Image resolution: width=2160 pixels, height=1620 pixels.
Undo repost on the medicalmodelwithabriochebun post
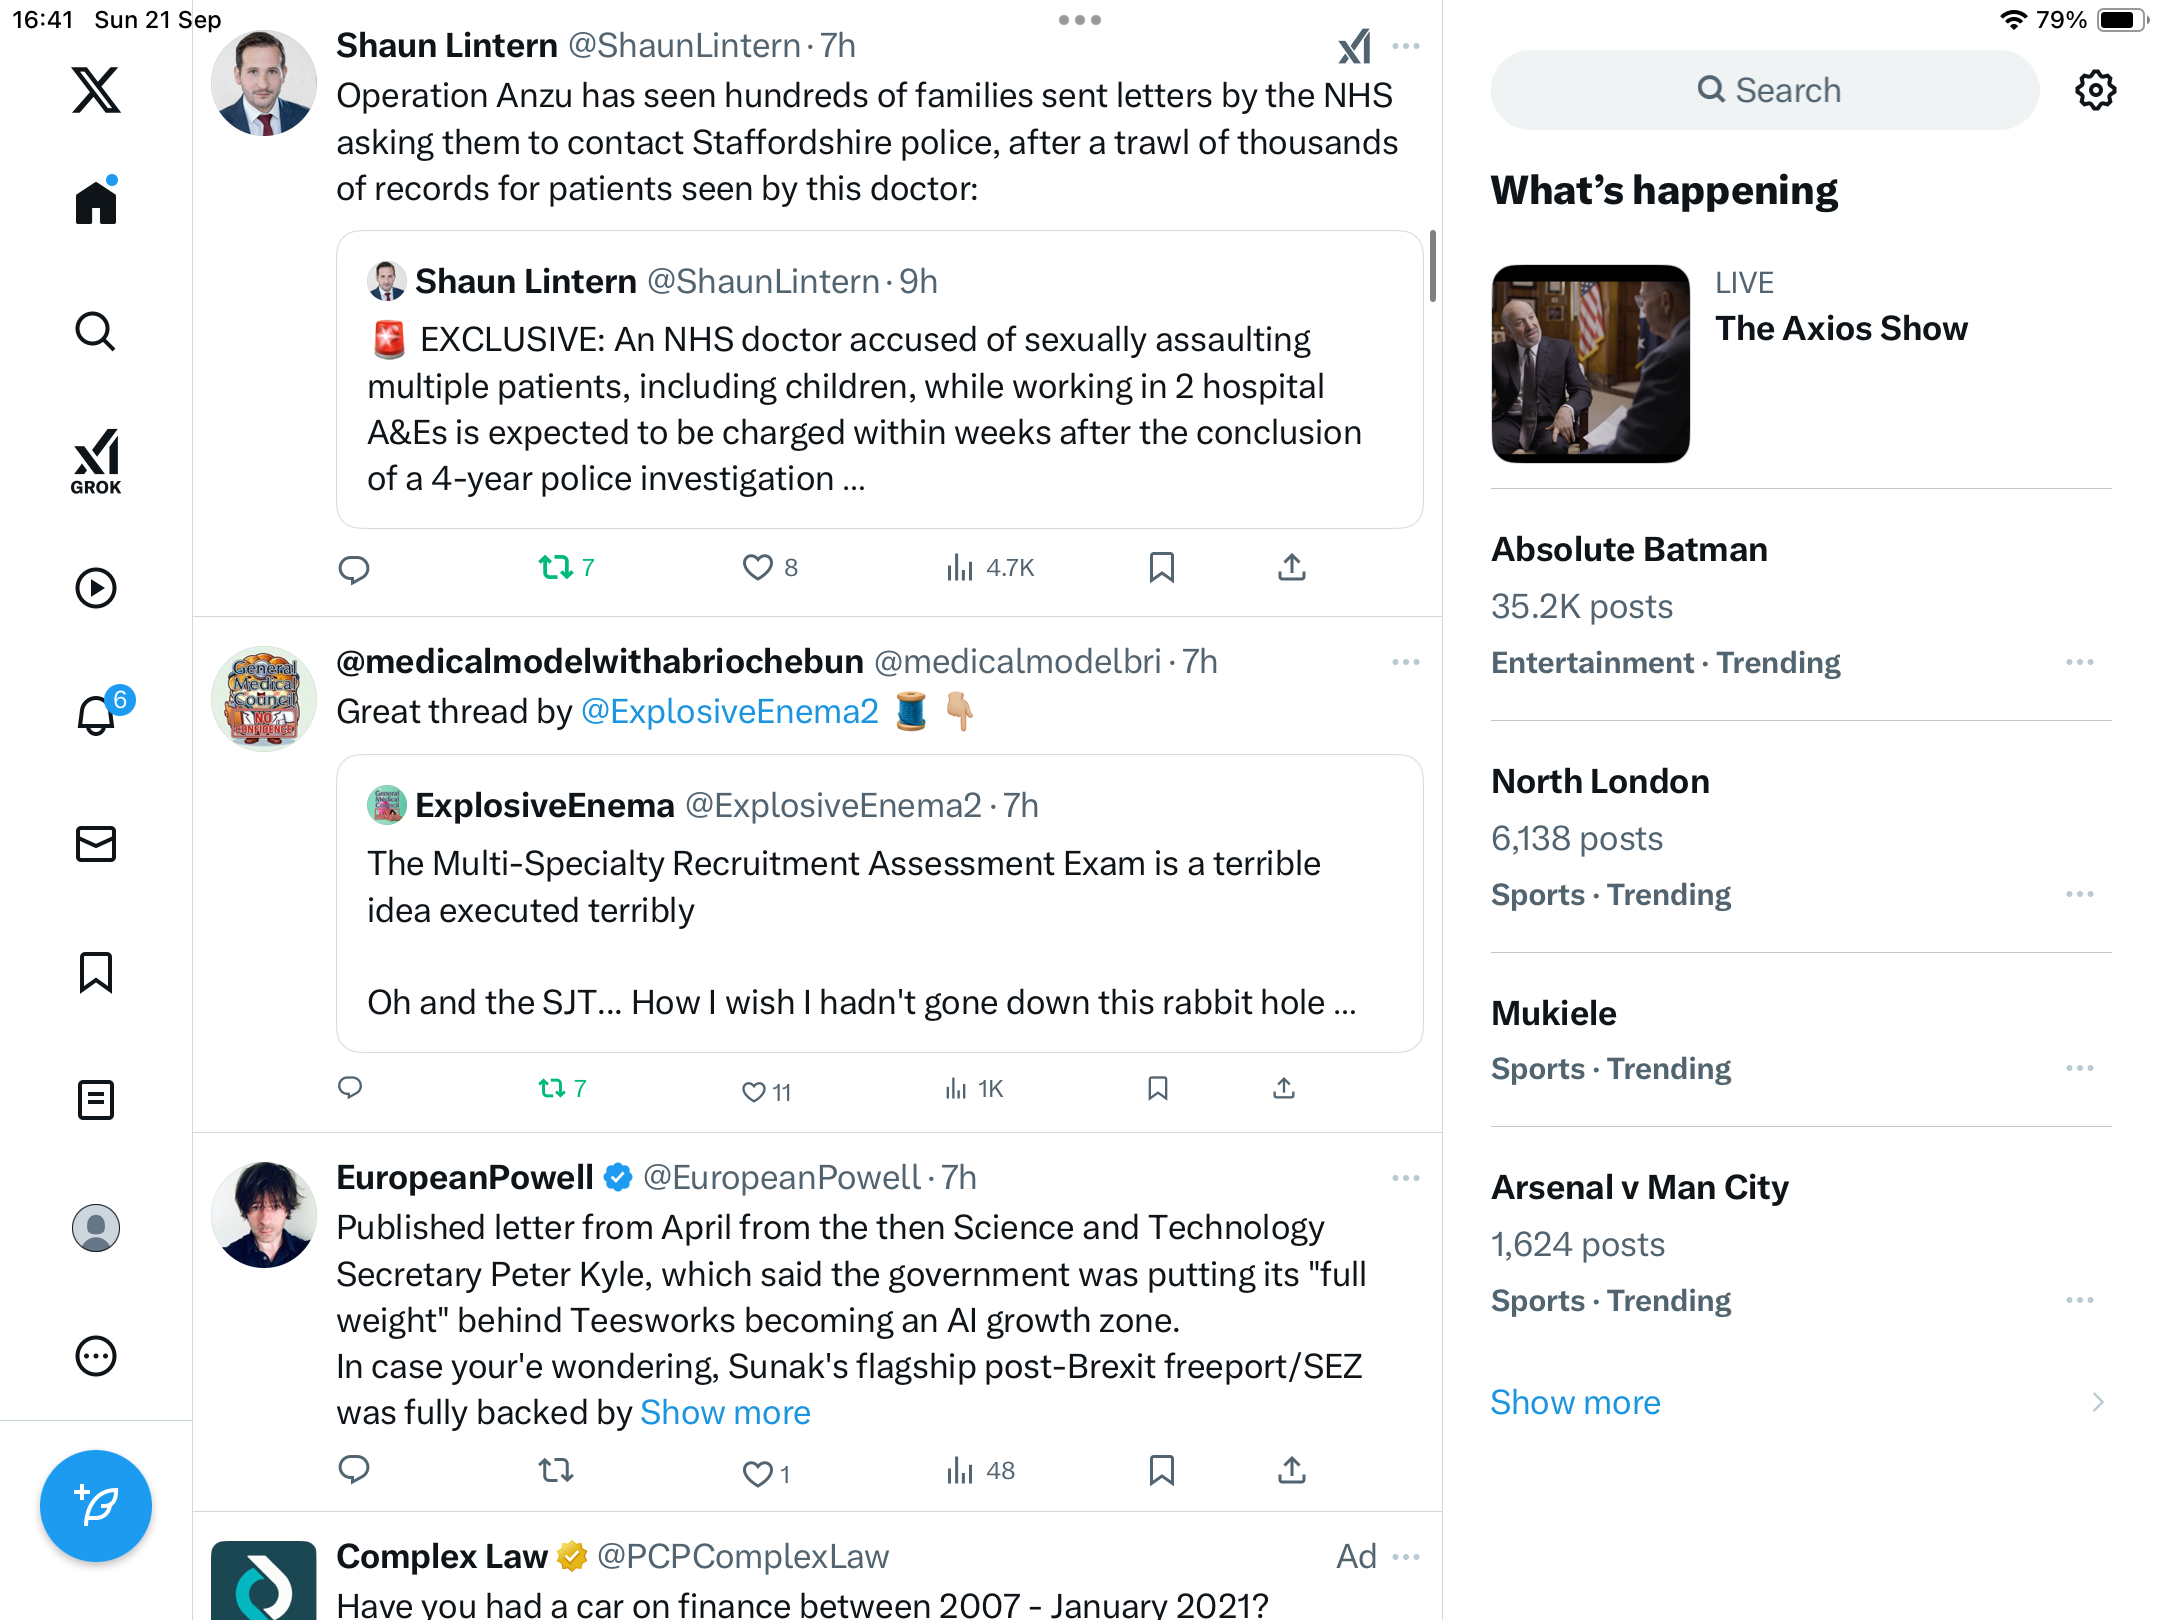point(552,1088)
